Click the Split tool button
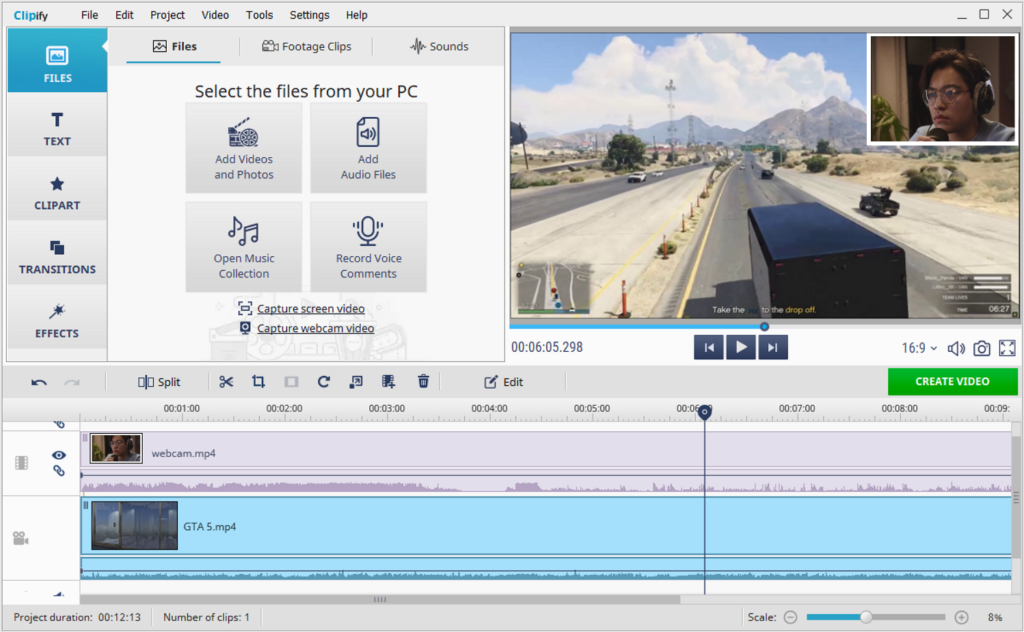This screenshot has width=1024, height=632. (x=159, y=382)
